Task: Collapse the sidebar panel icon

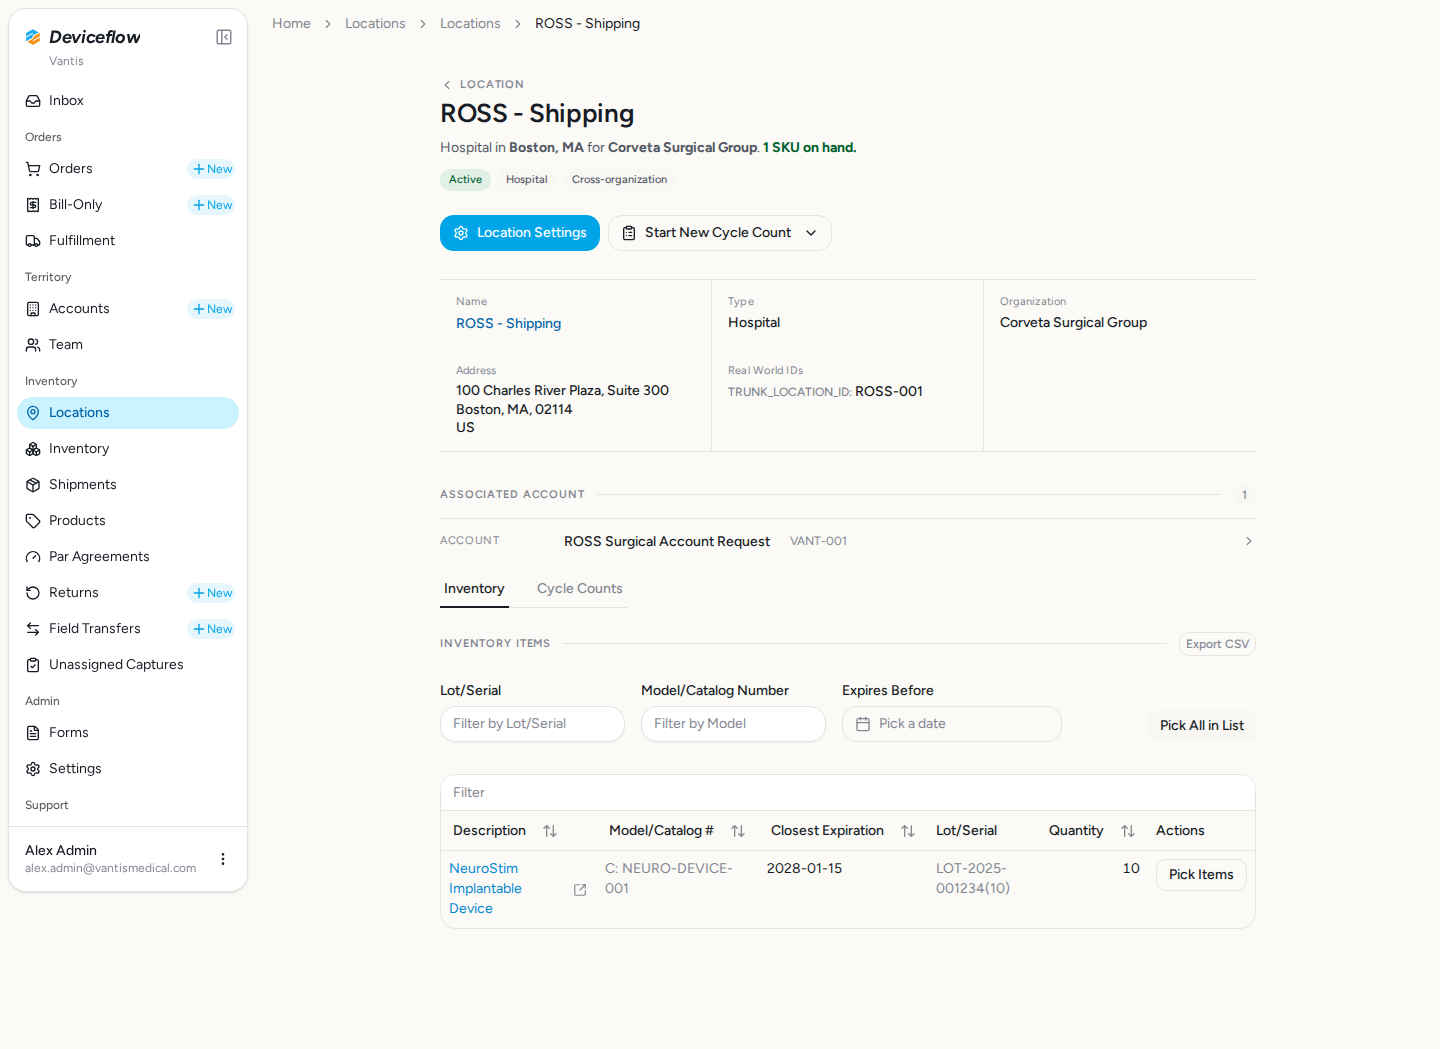Action: (224, 37)
